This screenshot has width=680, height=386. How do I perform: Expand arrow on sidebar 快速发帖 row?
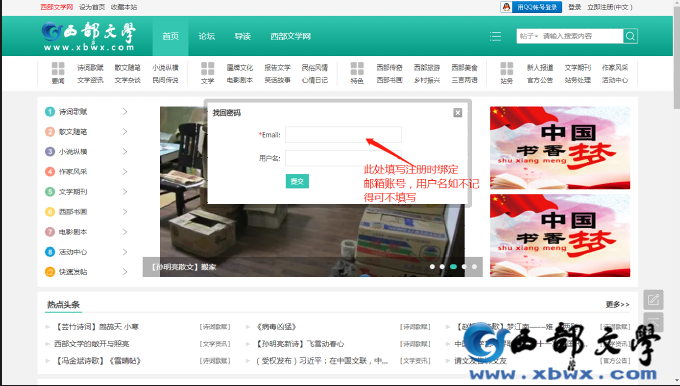pyautogui.click(x=125, y=272)
